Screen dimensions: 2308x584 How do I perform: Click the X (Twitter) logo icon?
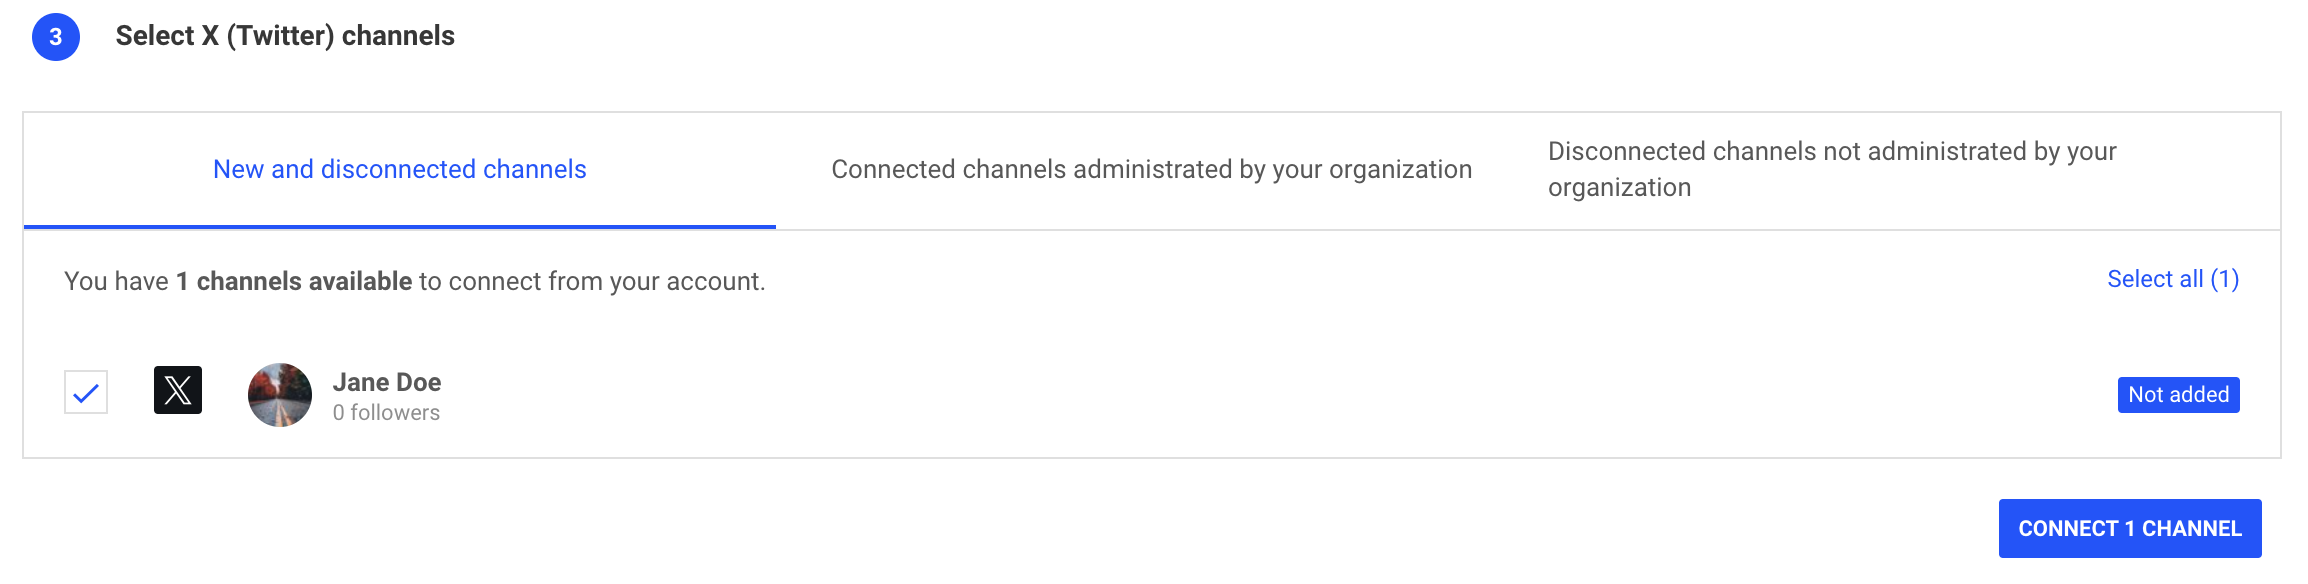[178, 390]
